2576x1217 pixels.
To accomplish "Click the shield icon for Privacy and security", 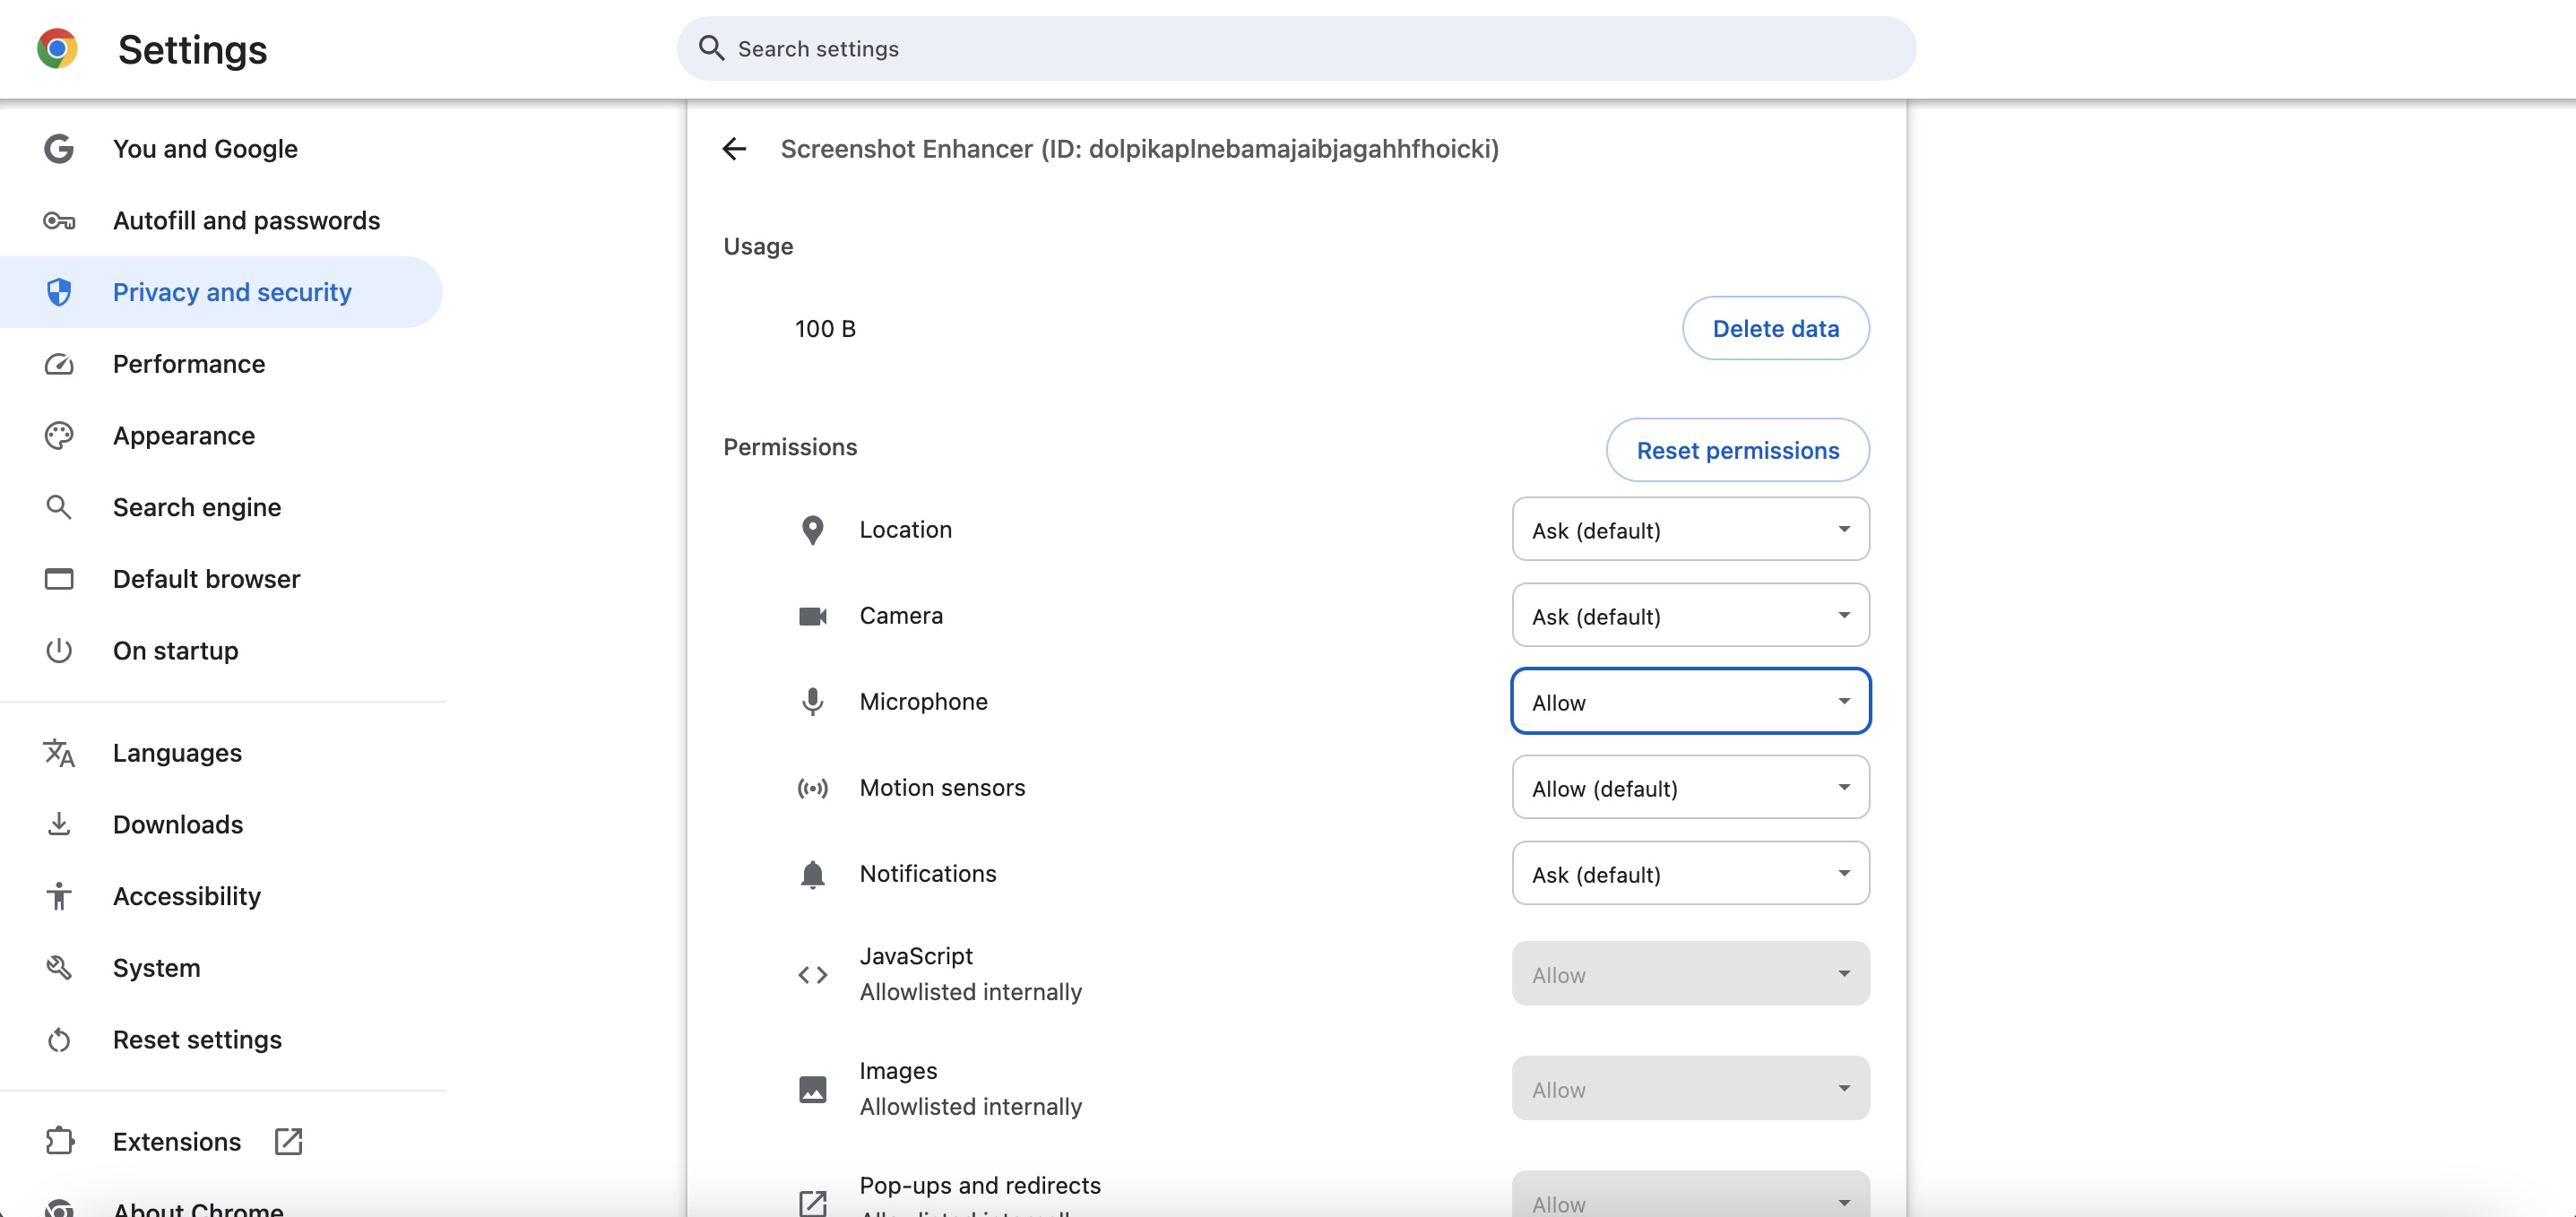I will (59, 292).
